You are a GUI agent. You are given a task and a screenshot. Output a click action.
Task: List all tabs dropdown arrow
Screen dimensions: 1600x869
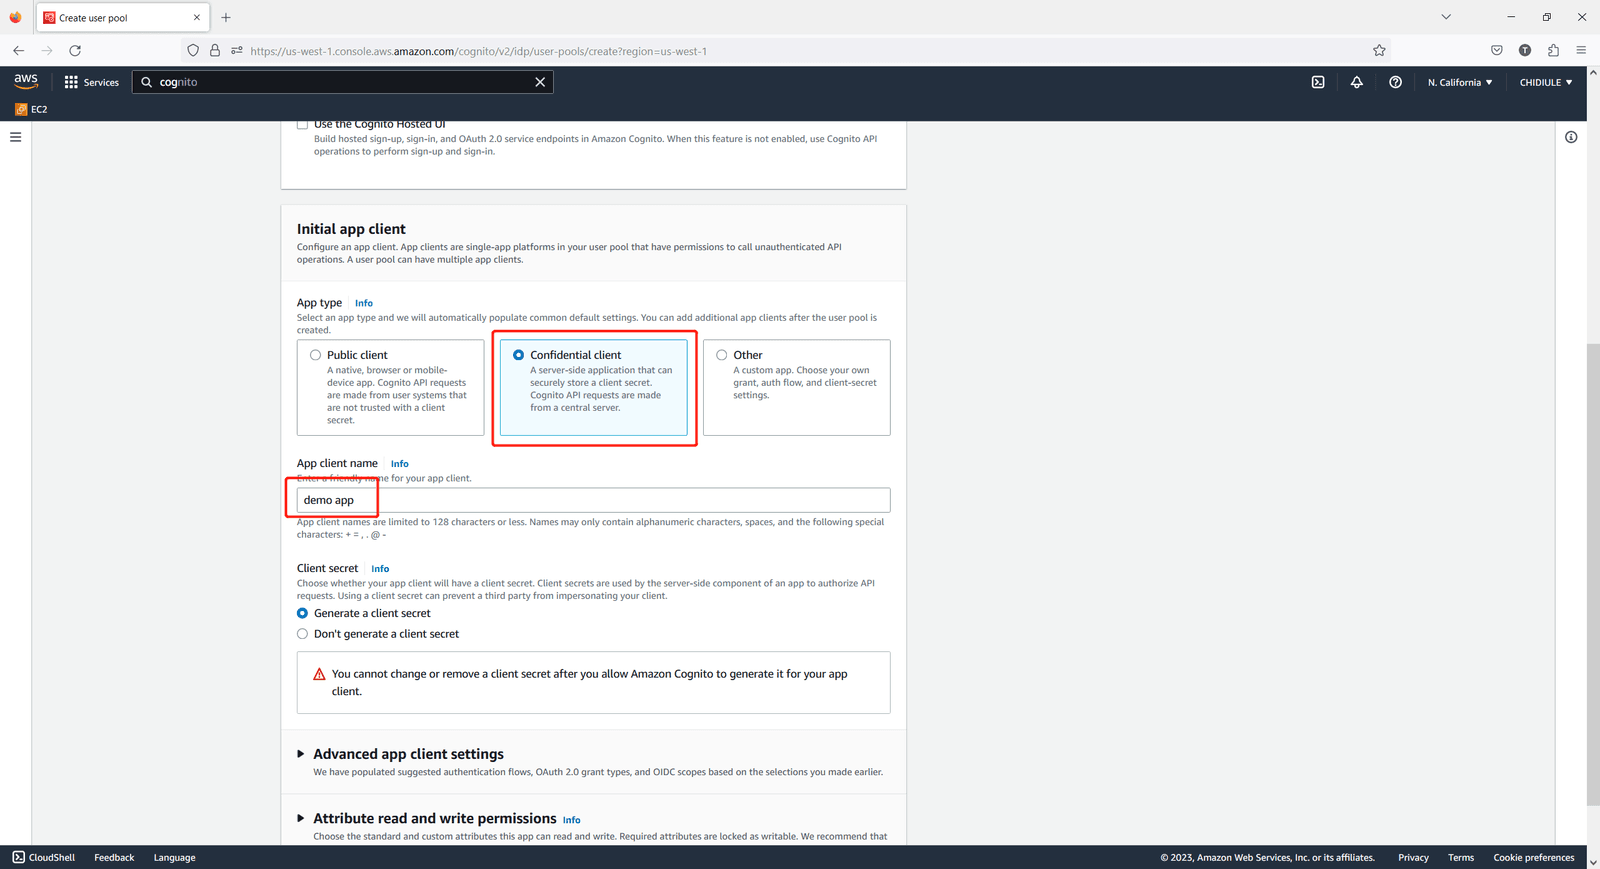[1446, 17]
